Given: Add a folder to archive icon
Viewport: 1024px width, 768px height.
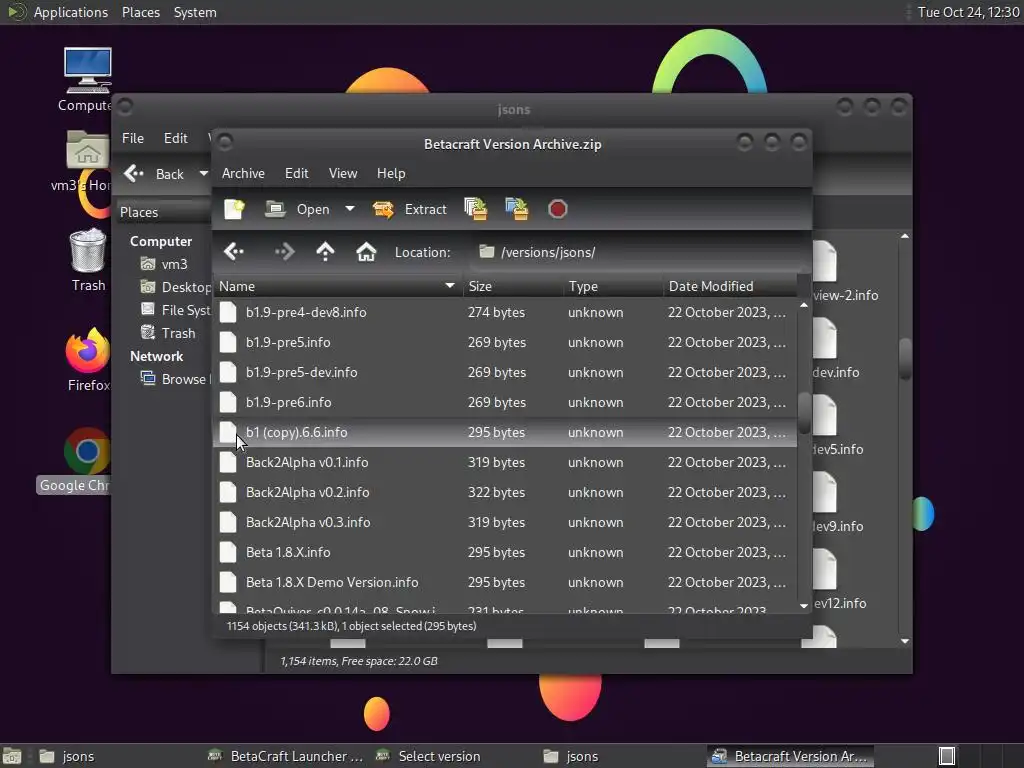Looking at the screenshot, I should 517,209.
